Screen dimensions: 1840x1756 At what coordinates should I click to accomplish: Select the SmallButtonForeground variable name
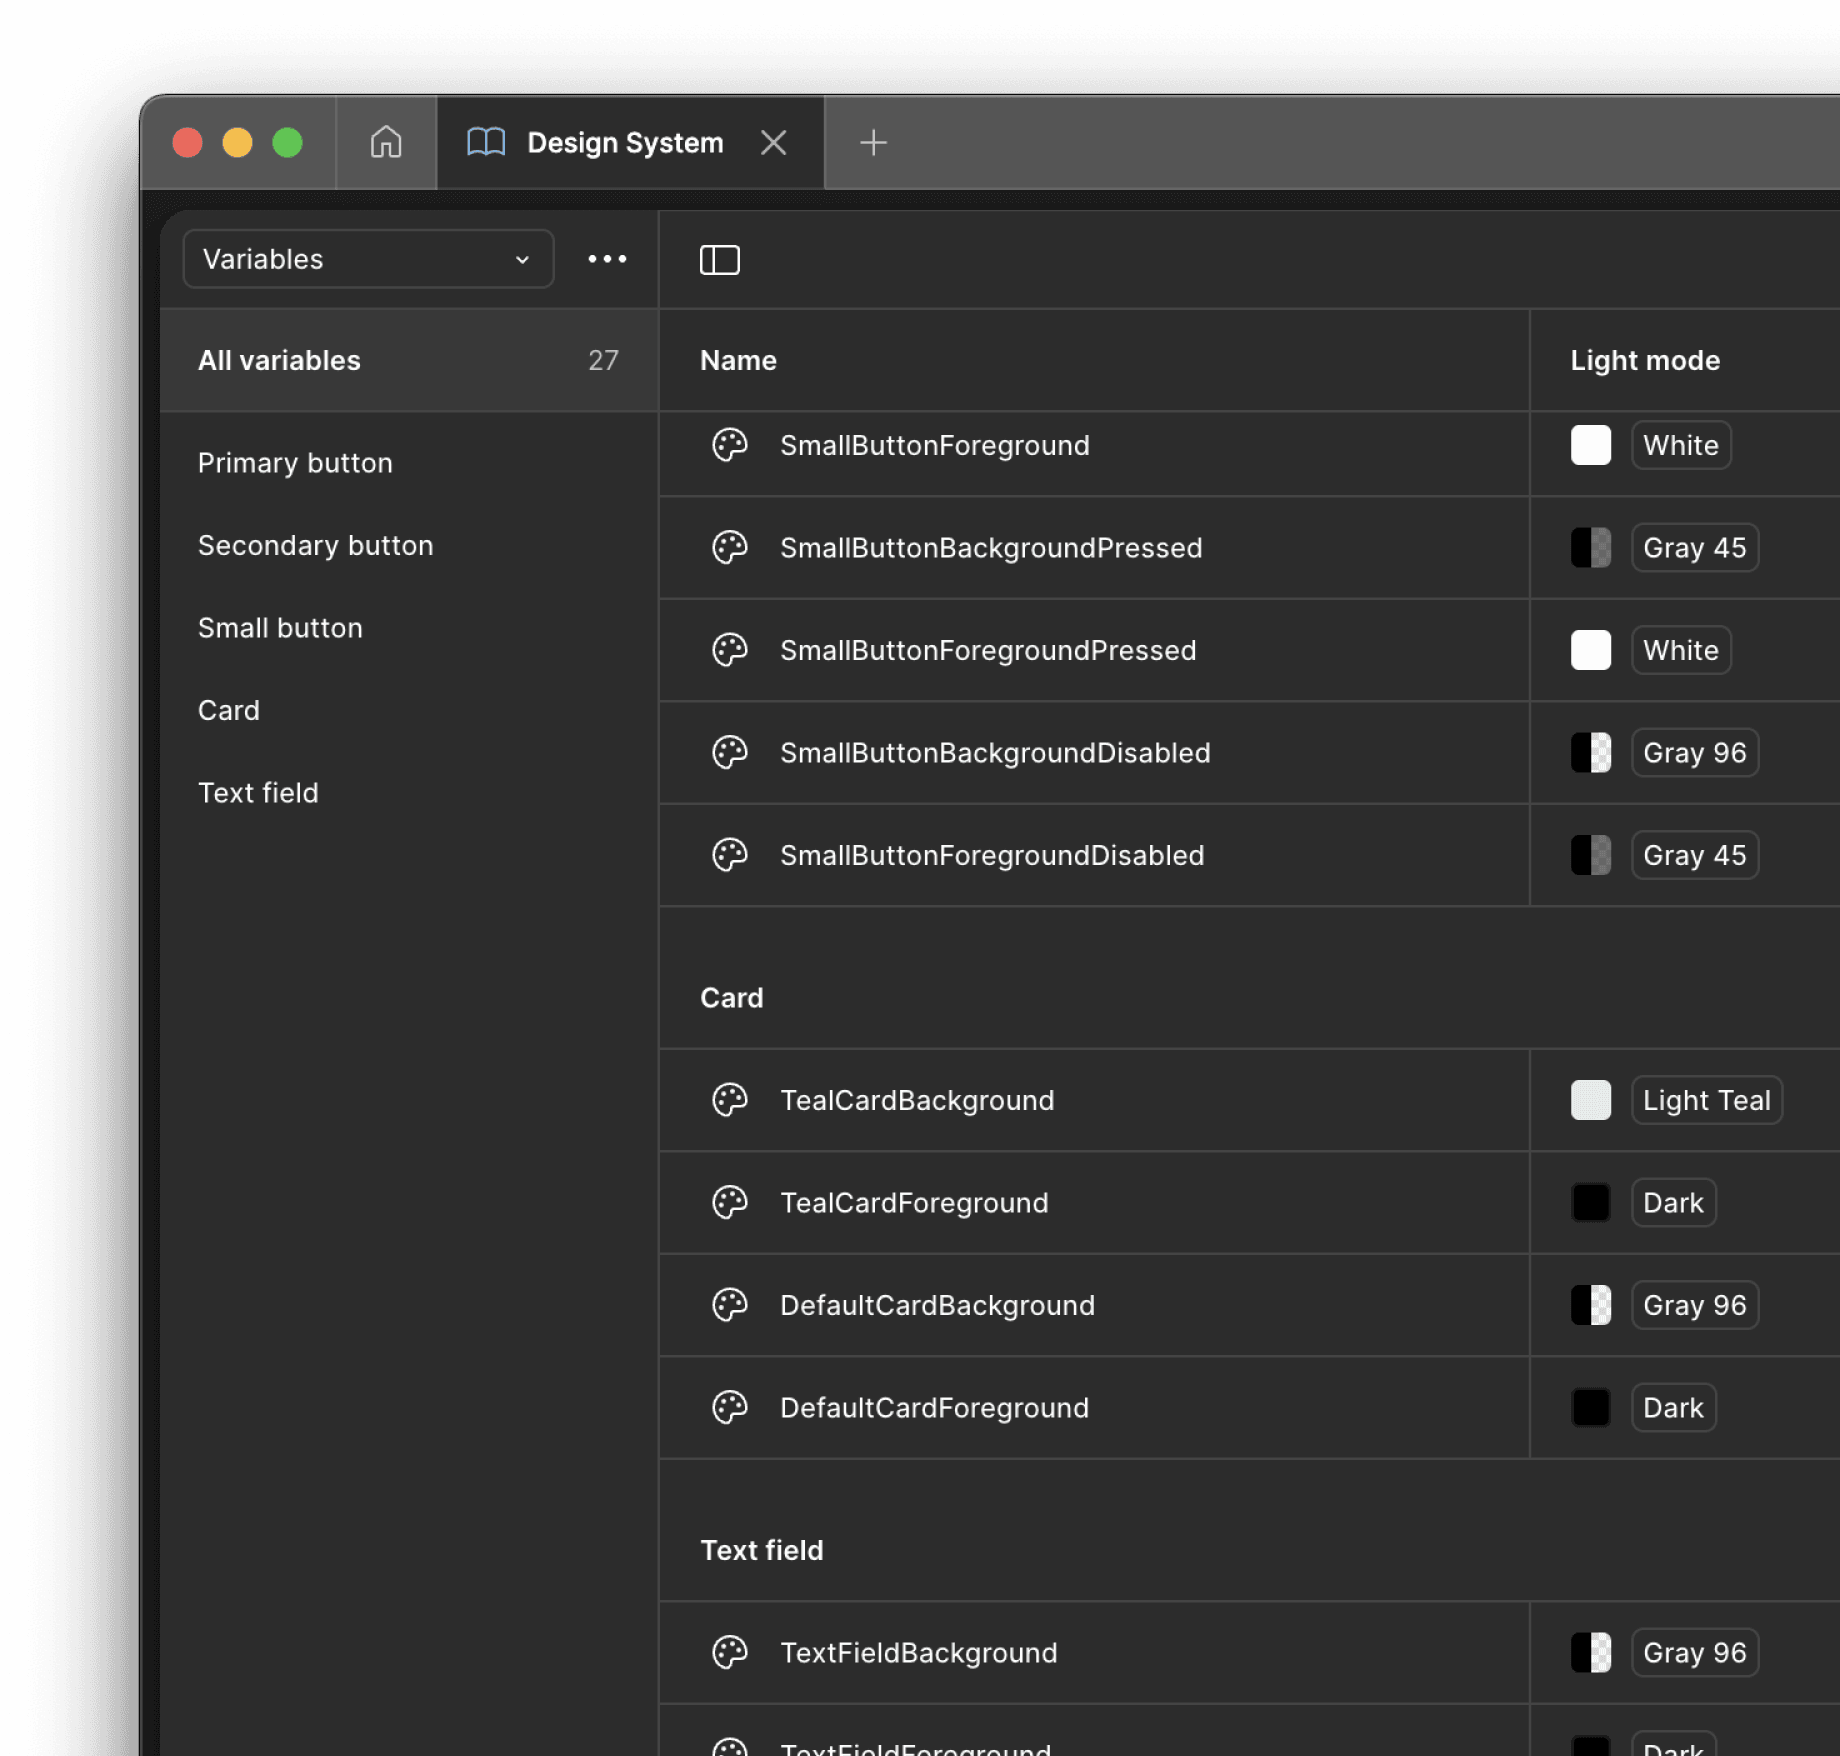(x=934, y=445)
